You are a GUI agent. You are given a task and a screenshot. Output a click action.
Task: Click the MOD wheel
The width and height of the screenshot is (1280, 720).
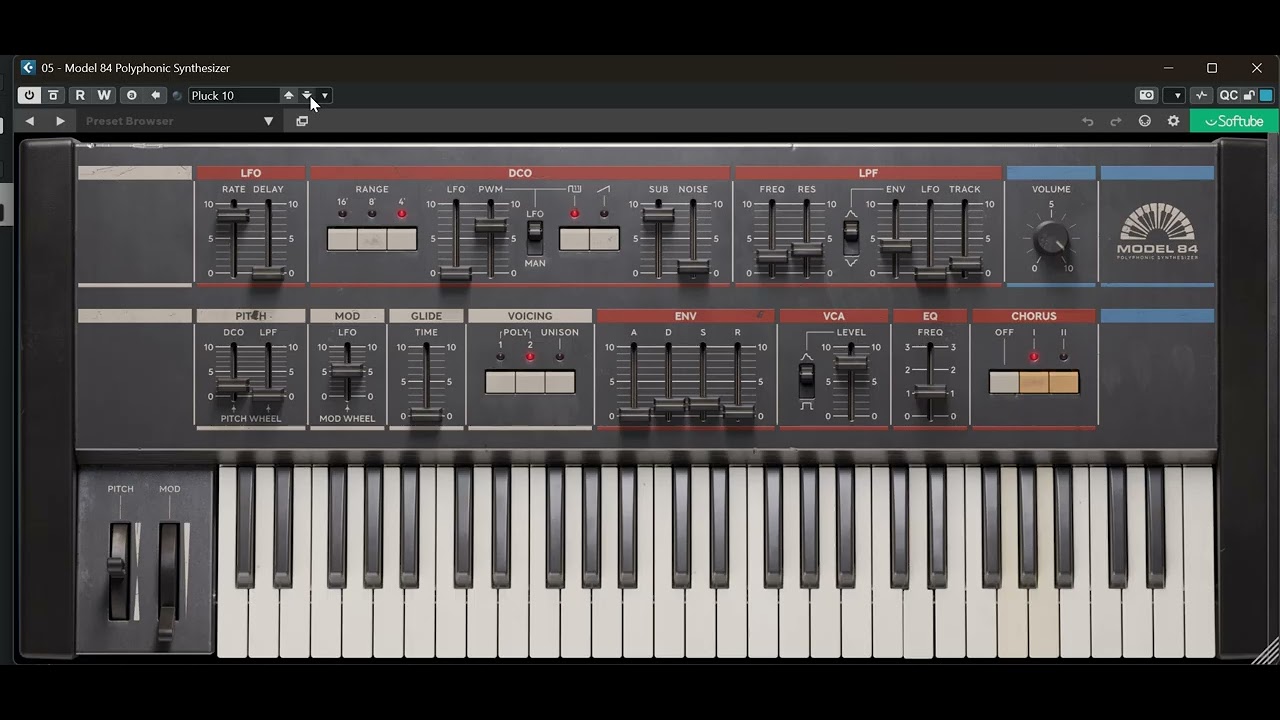click(x=168, y=581)
